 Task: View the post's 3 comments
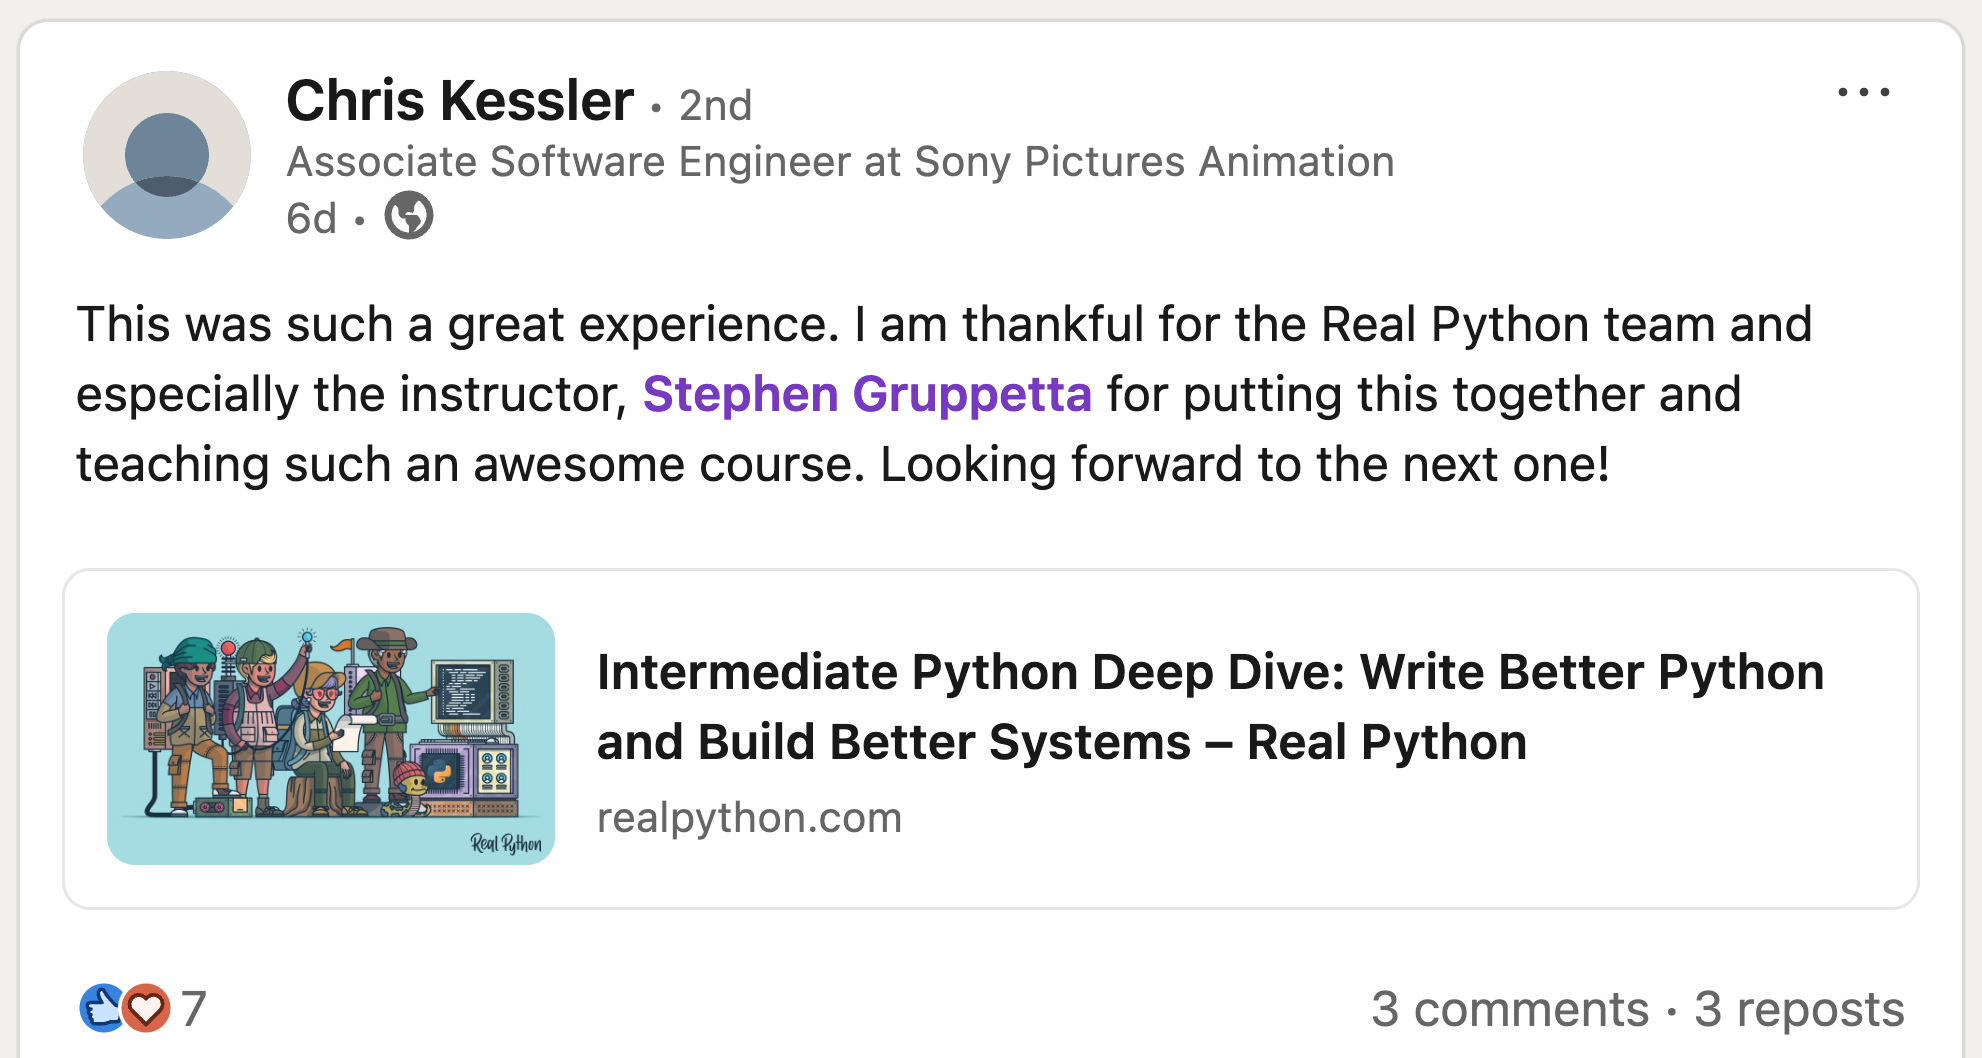[1511, 1010]
